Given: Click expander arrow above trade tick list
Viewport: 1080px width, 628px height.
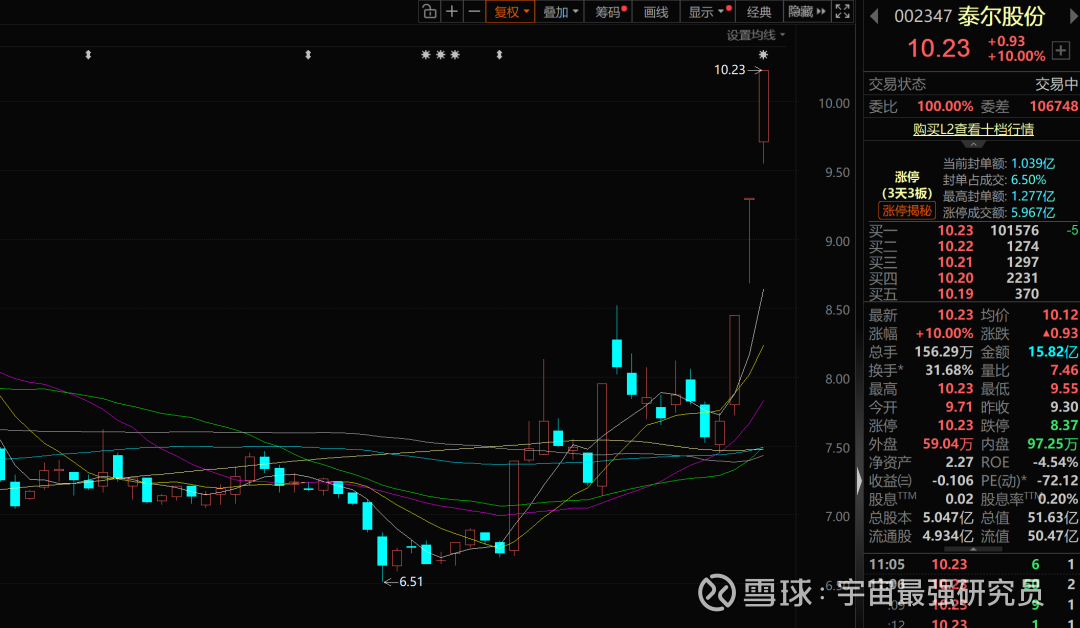Looking at the screenshot, I should pyautogui.click(x=973, y=550).
